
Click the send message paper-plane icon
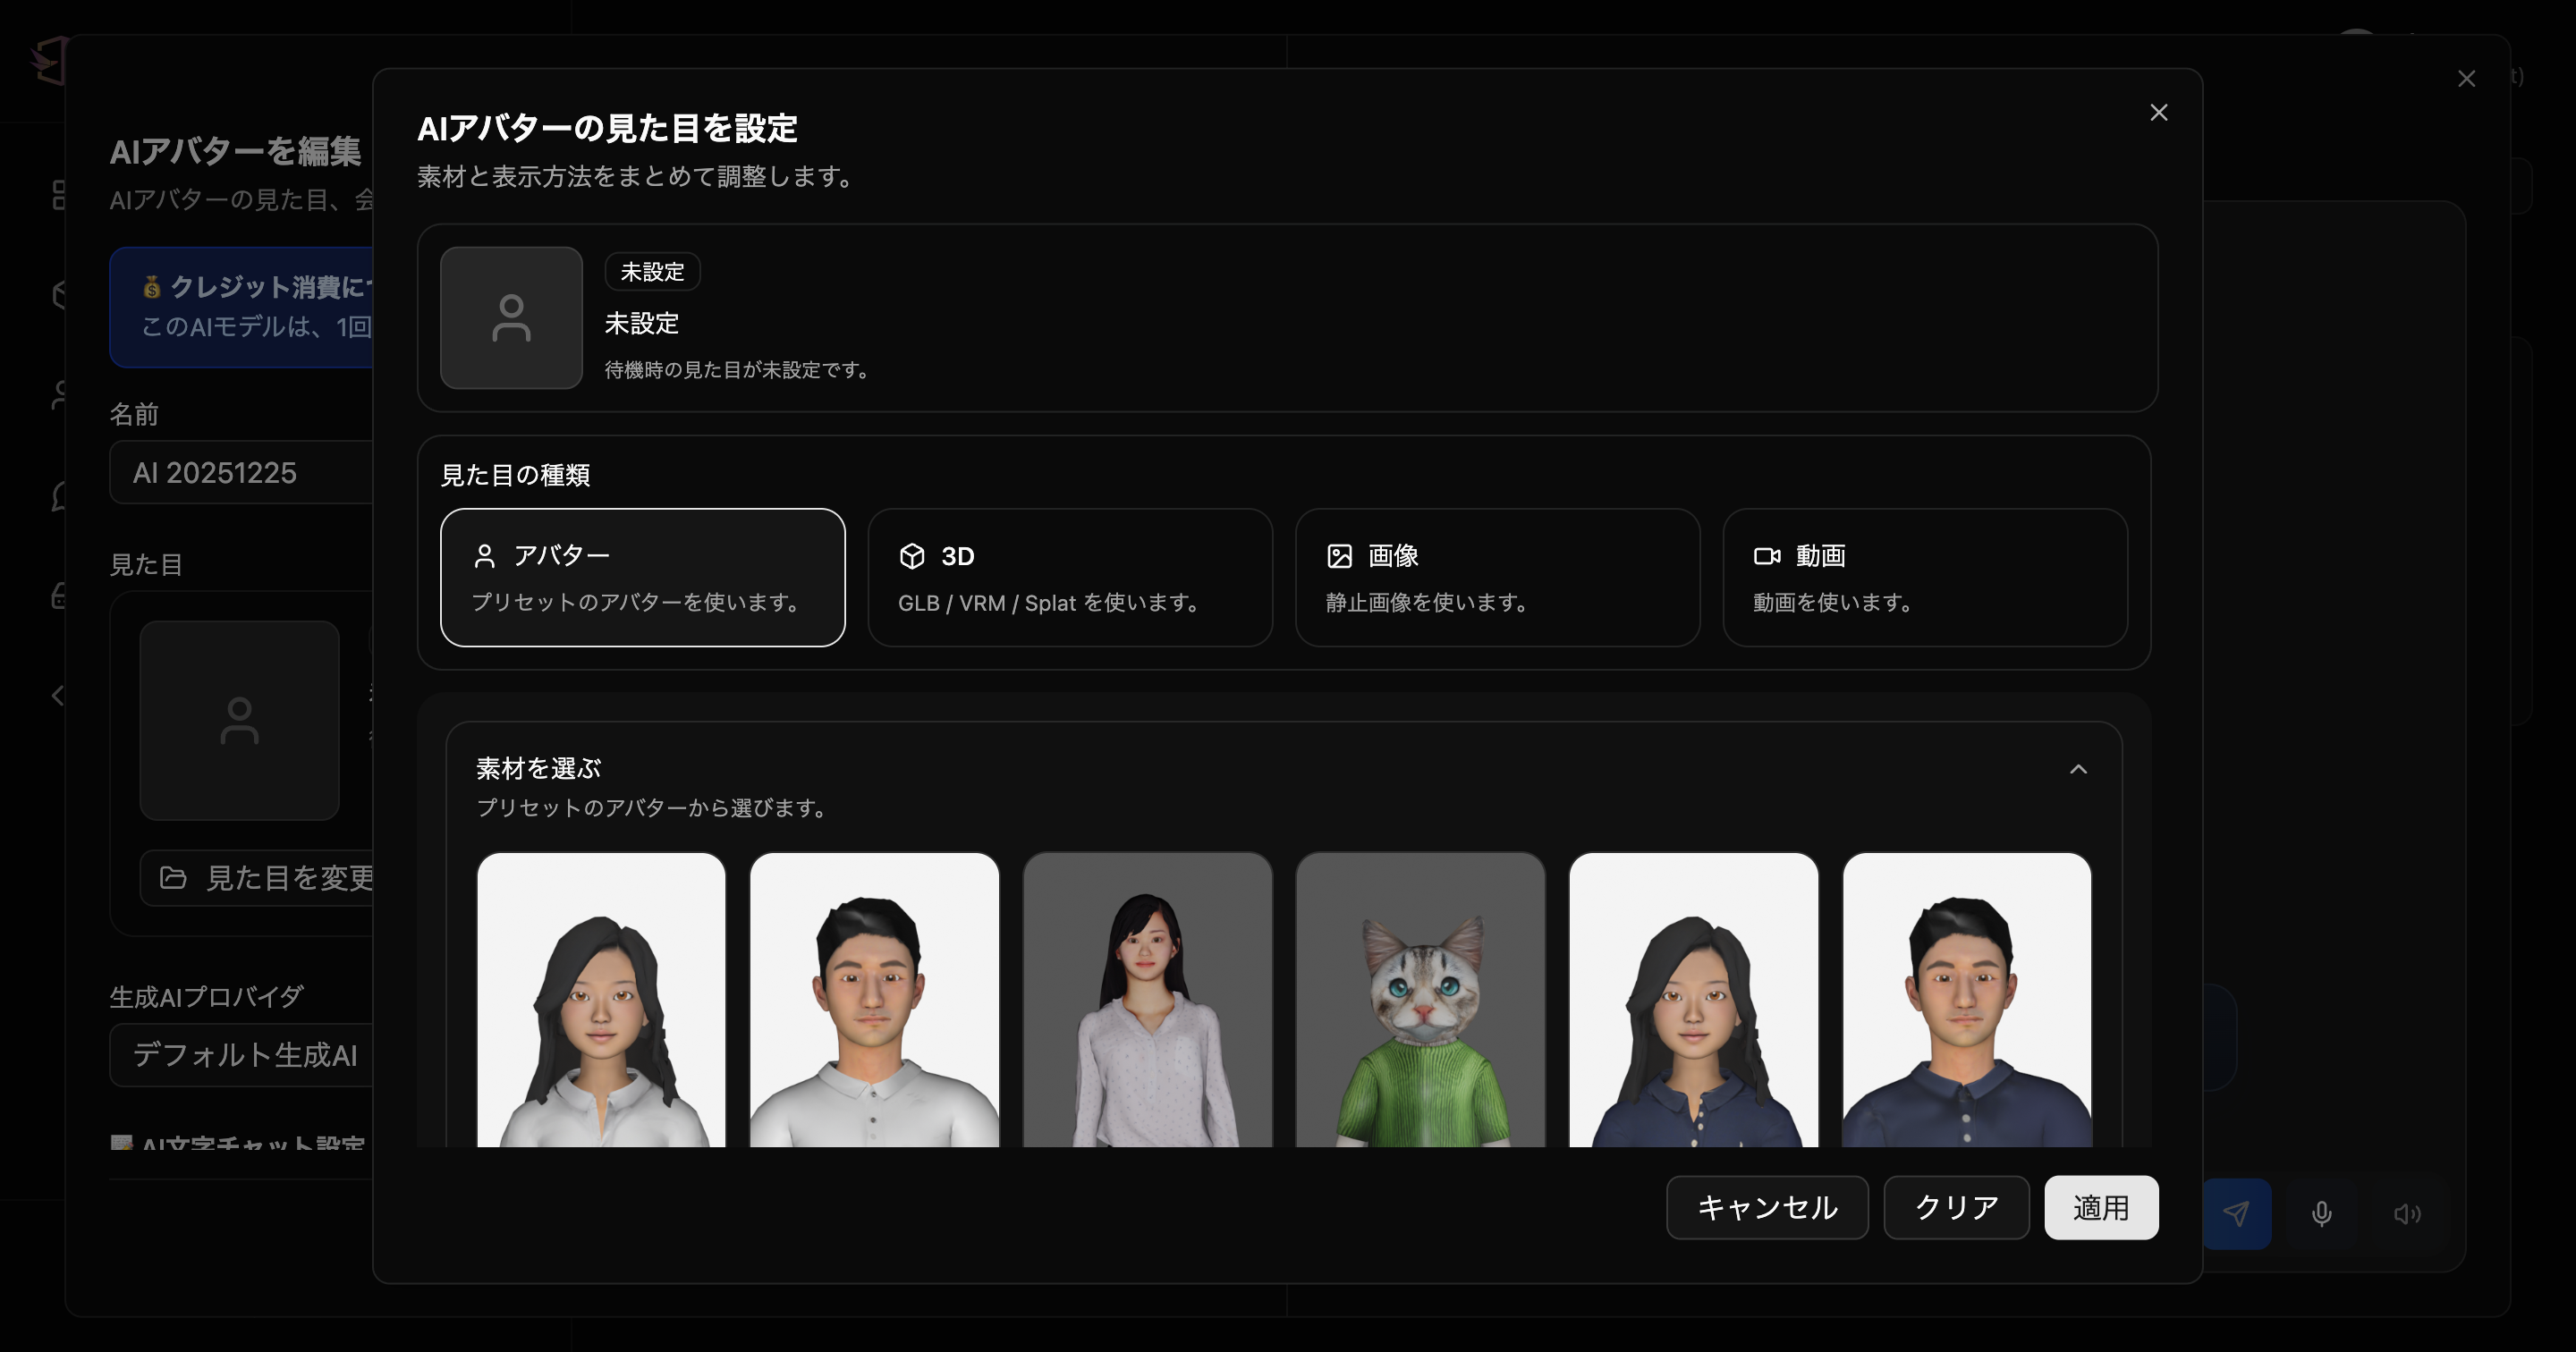pos(2236,1213)
